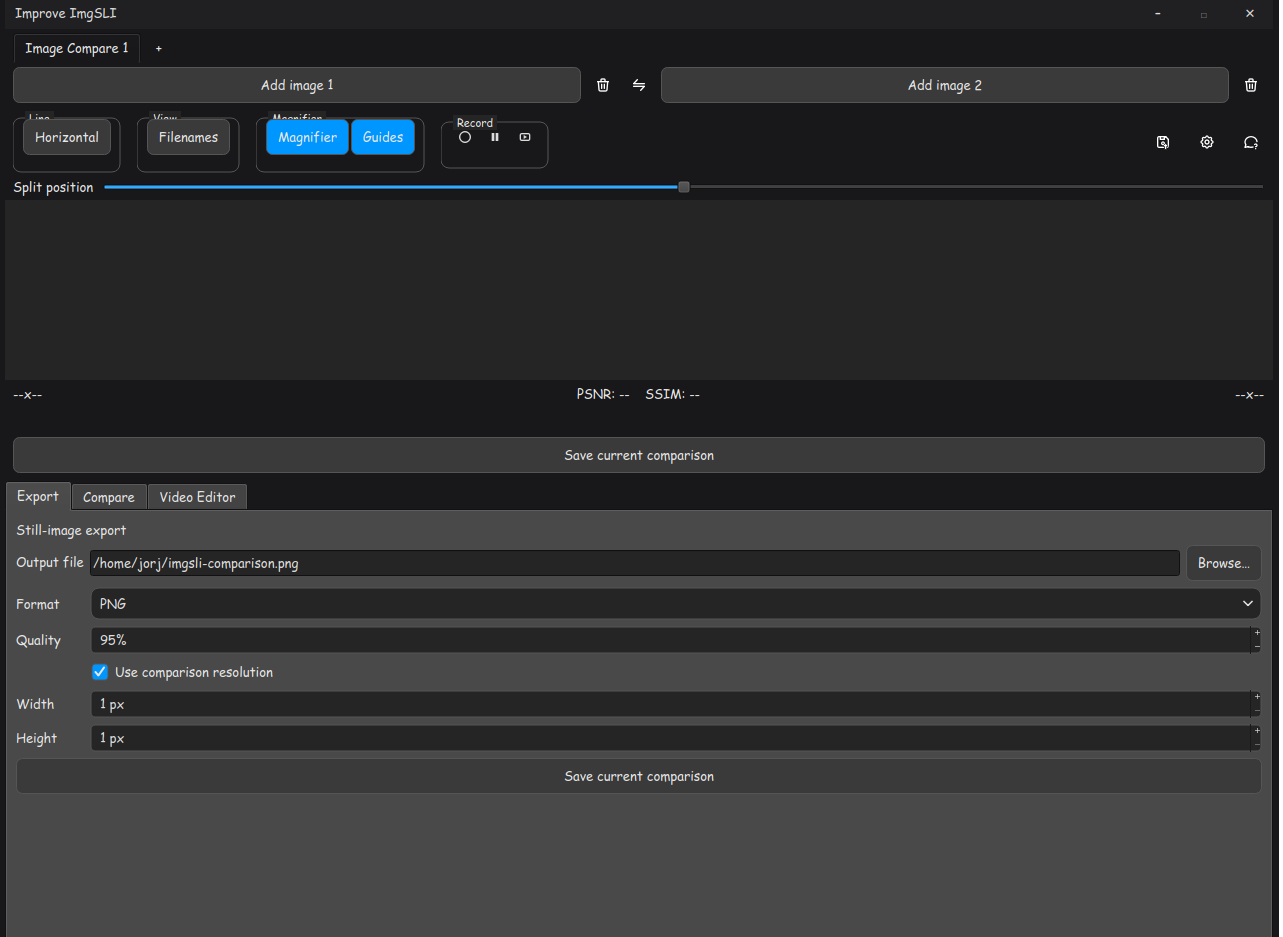This screenshot has width=1283, height=937.
Task: Expand the Format PNG dropdown
Action: tap(676, 604)
